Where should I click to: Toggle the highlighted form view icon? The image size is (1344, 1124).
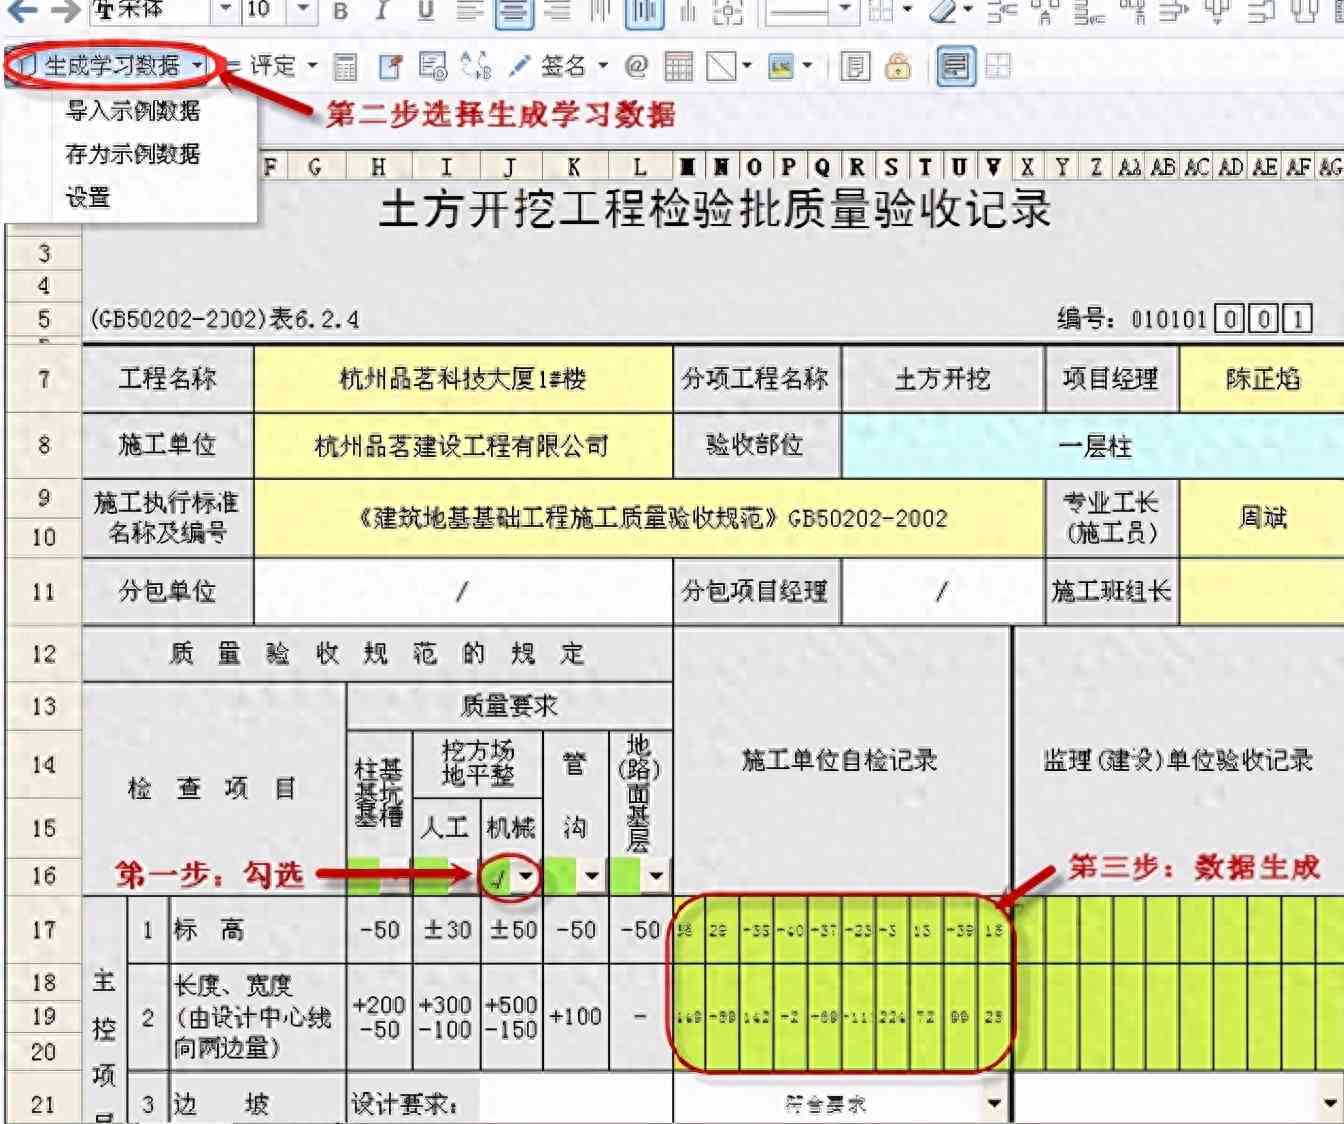[x=956, y=67]
